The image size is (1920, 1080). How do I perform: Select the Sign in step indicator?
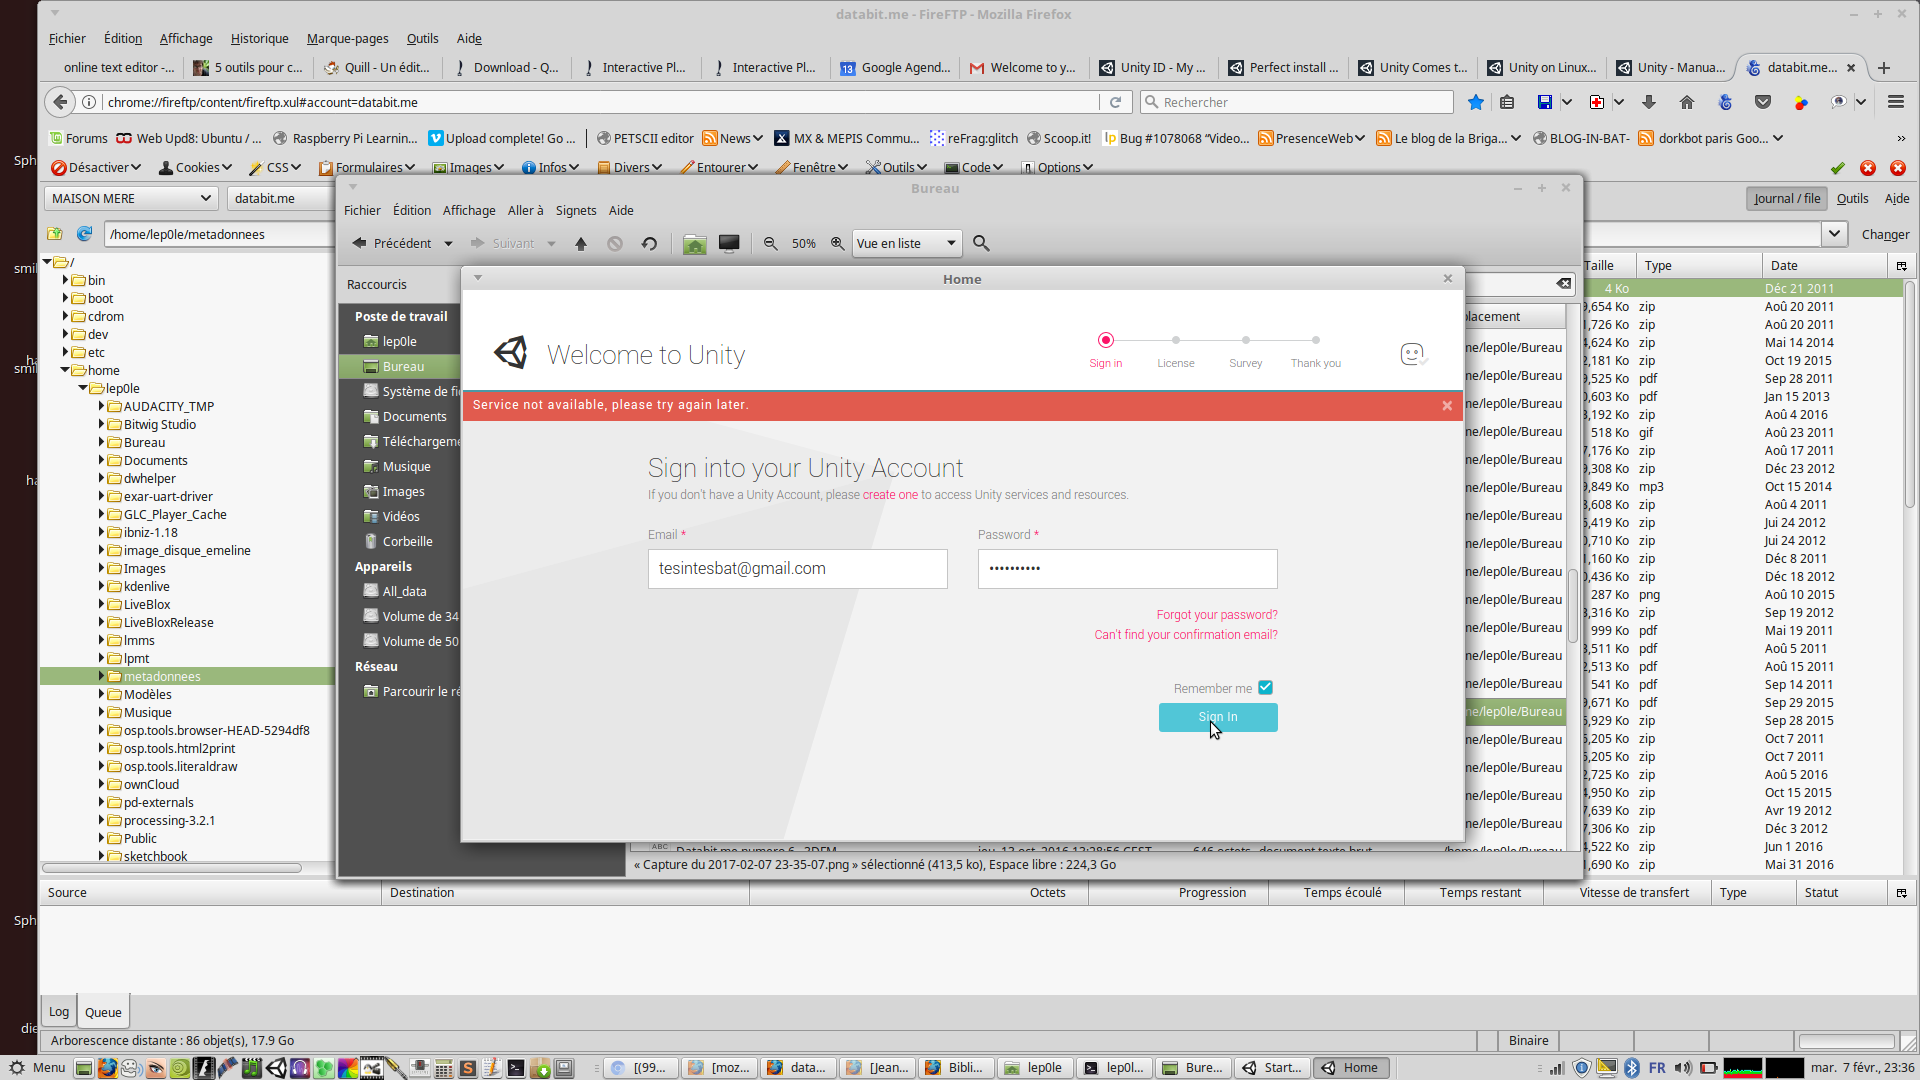click(1105, 341)
